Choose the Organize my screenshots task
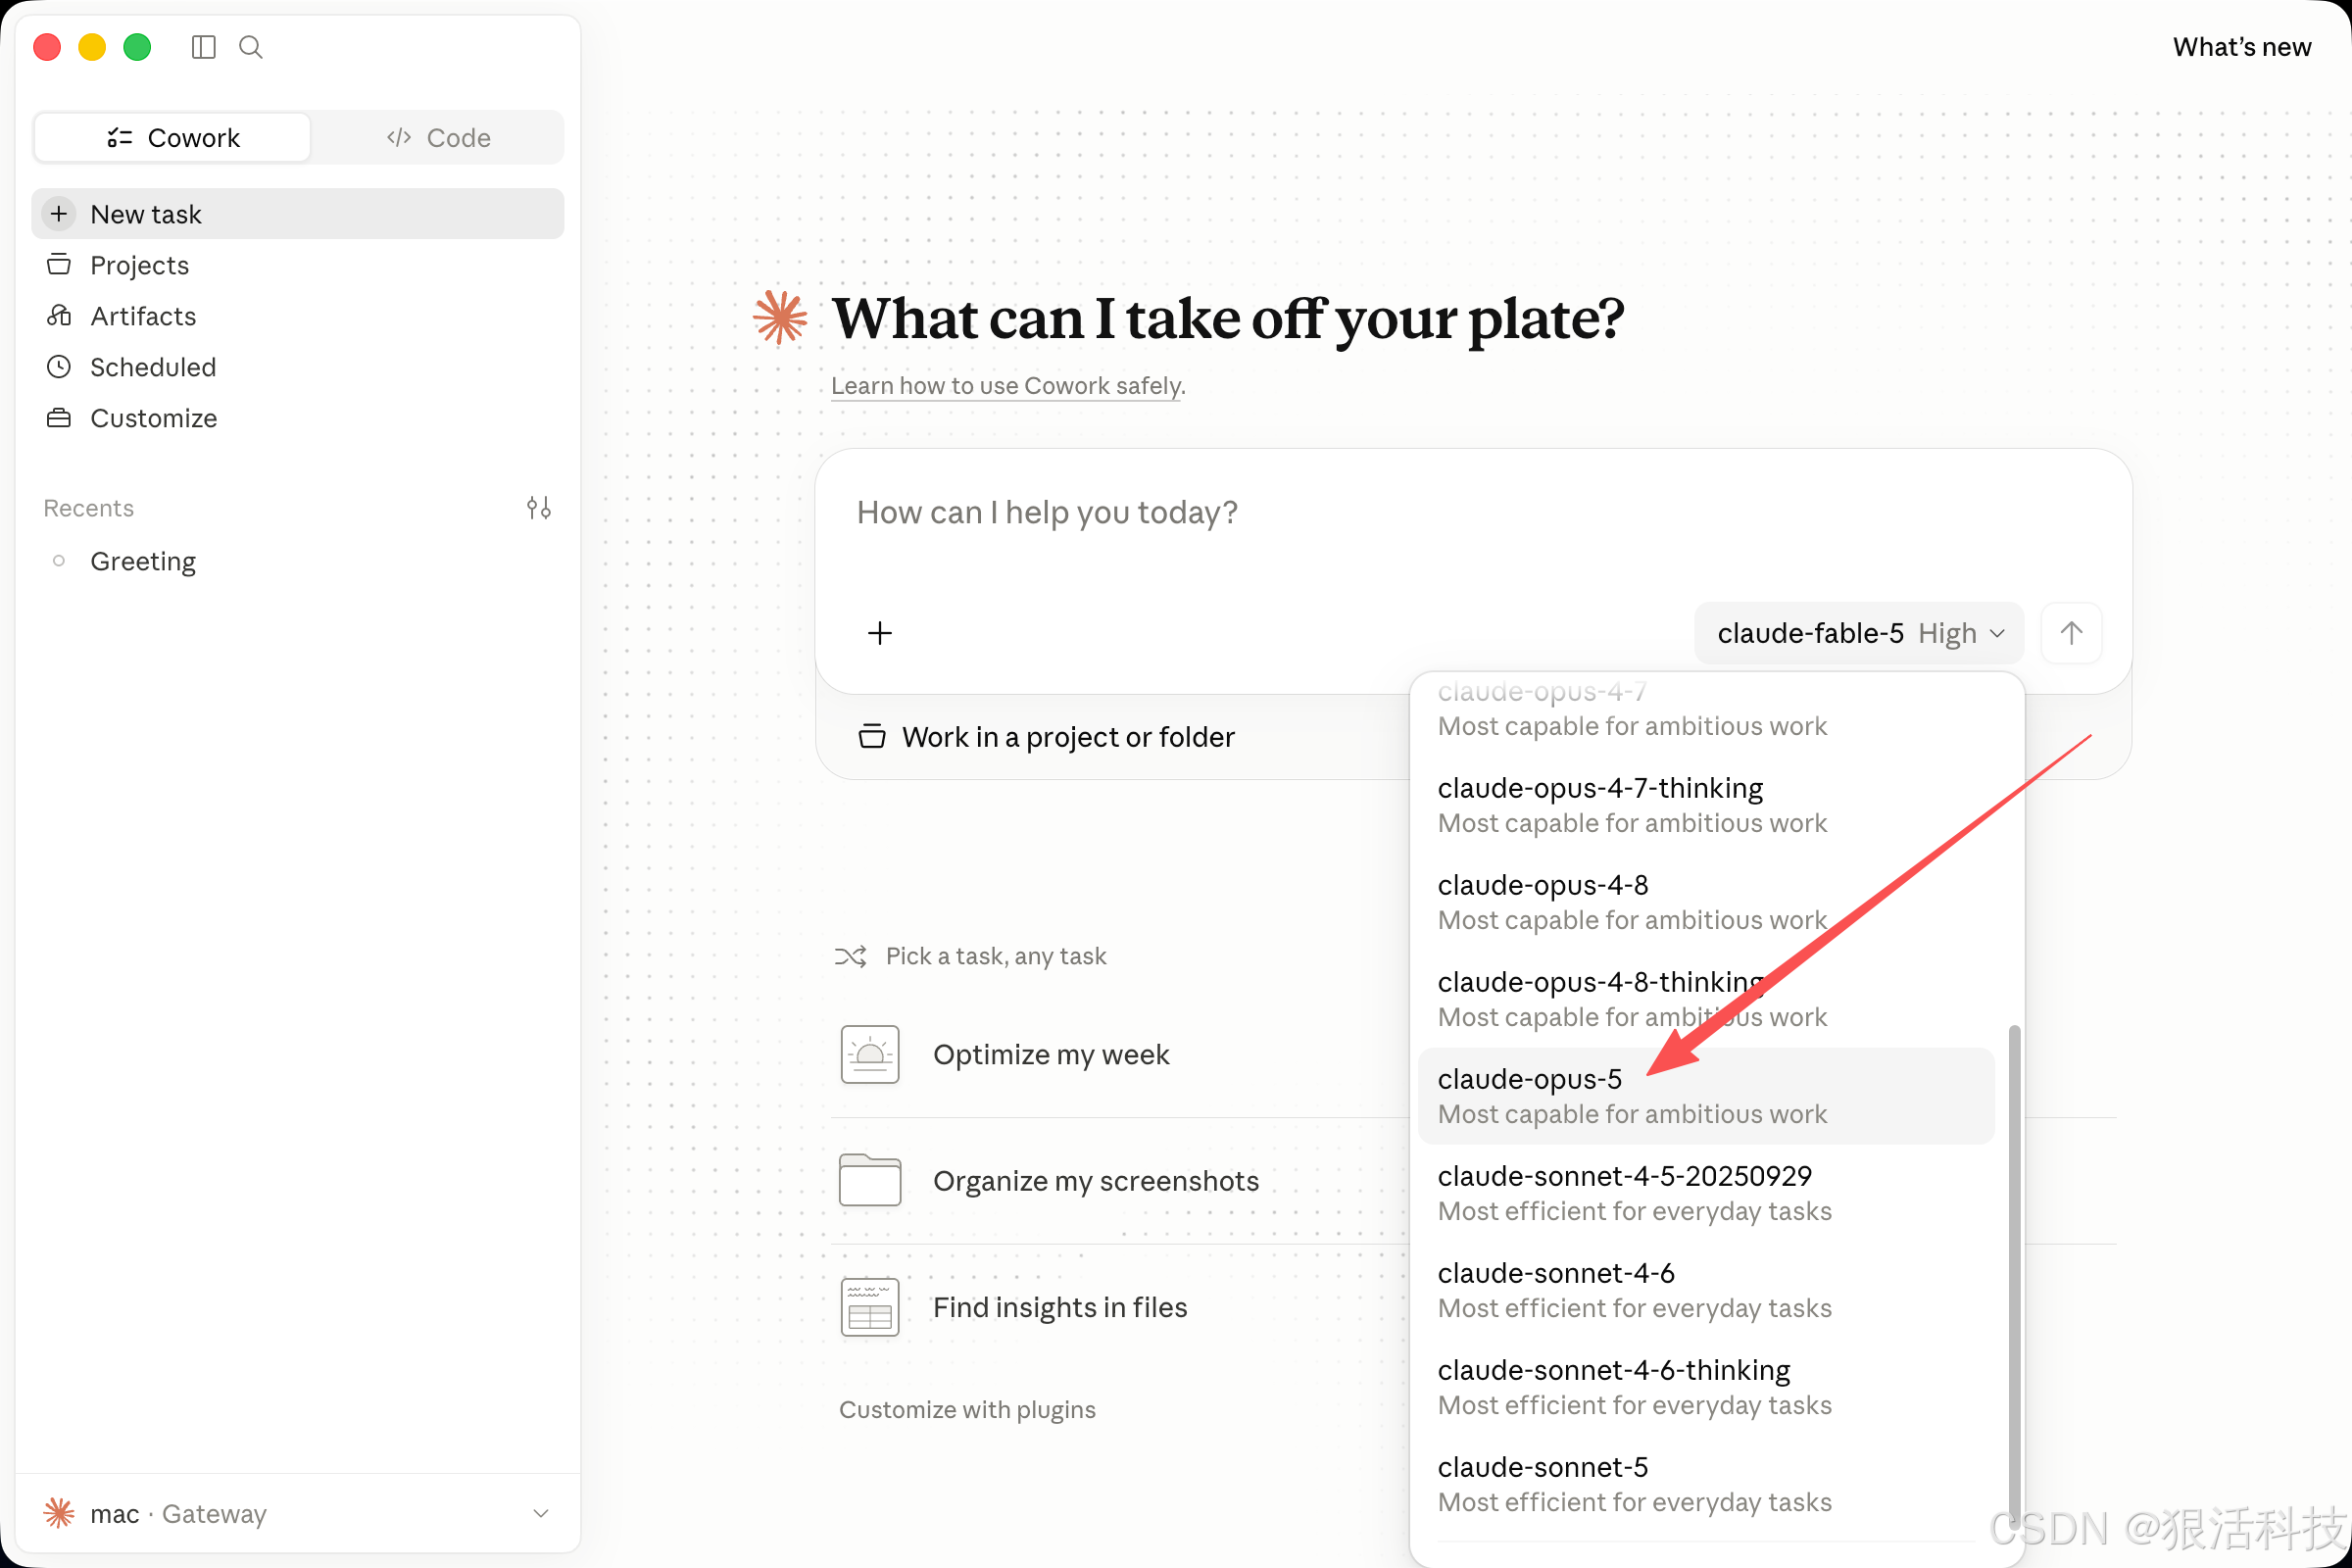The height and width of the screenshot is (1568, 2352). (x=1096, y=1181)
